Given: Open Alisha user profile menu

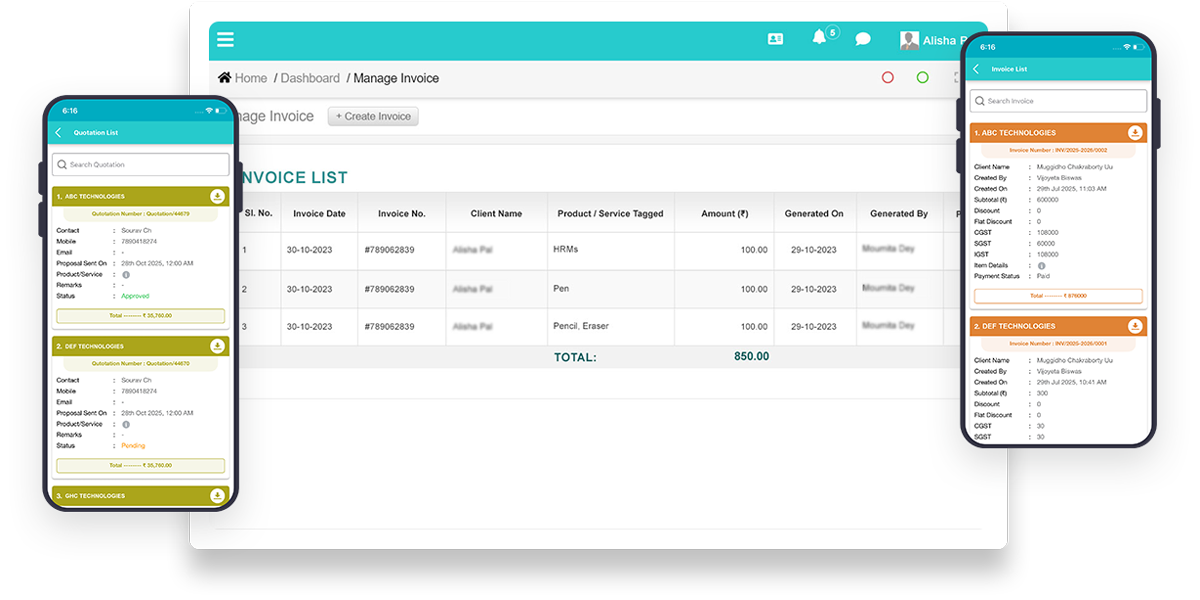Looking at the screenshot, I should [x=930, y=40].
